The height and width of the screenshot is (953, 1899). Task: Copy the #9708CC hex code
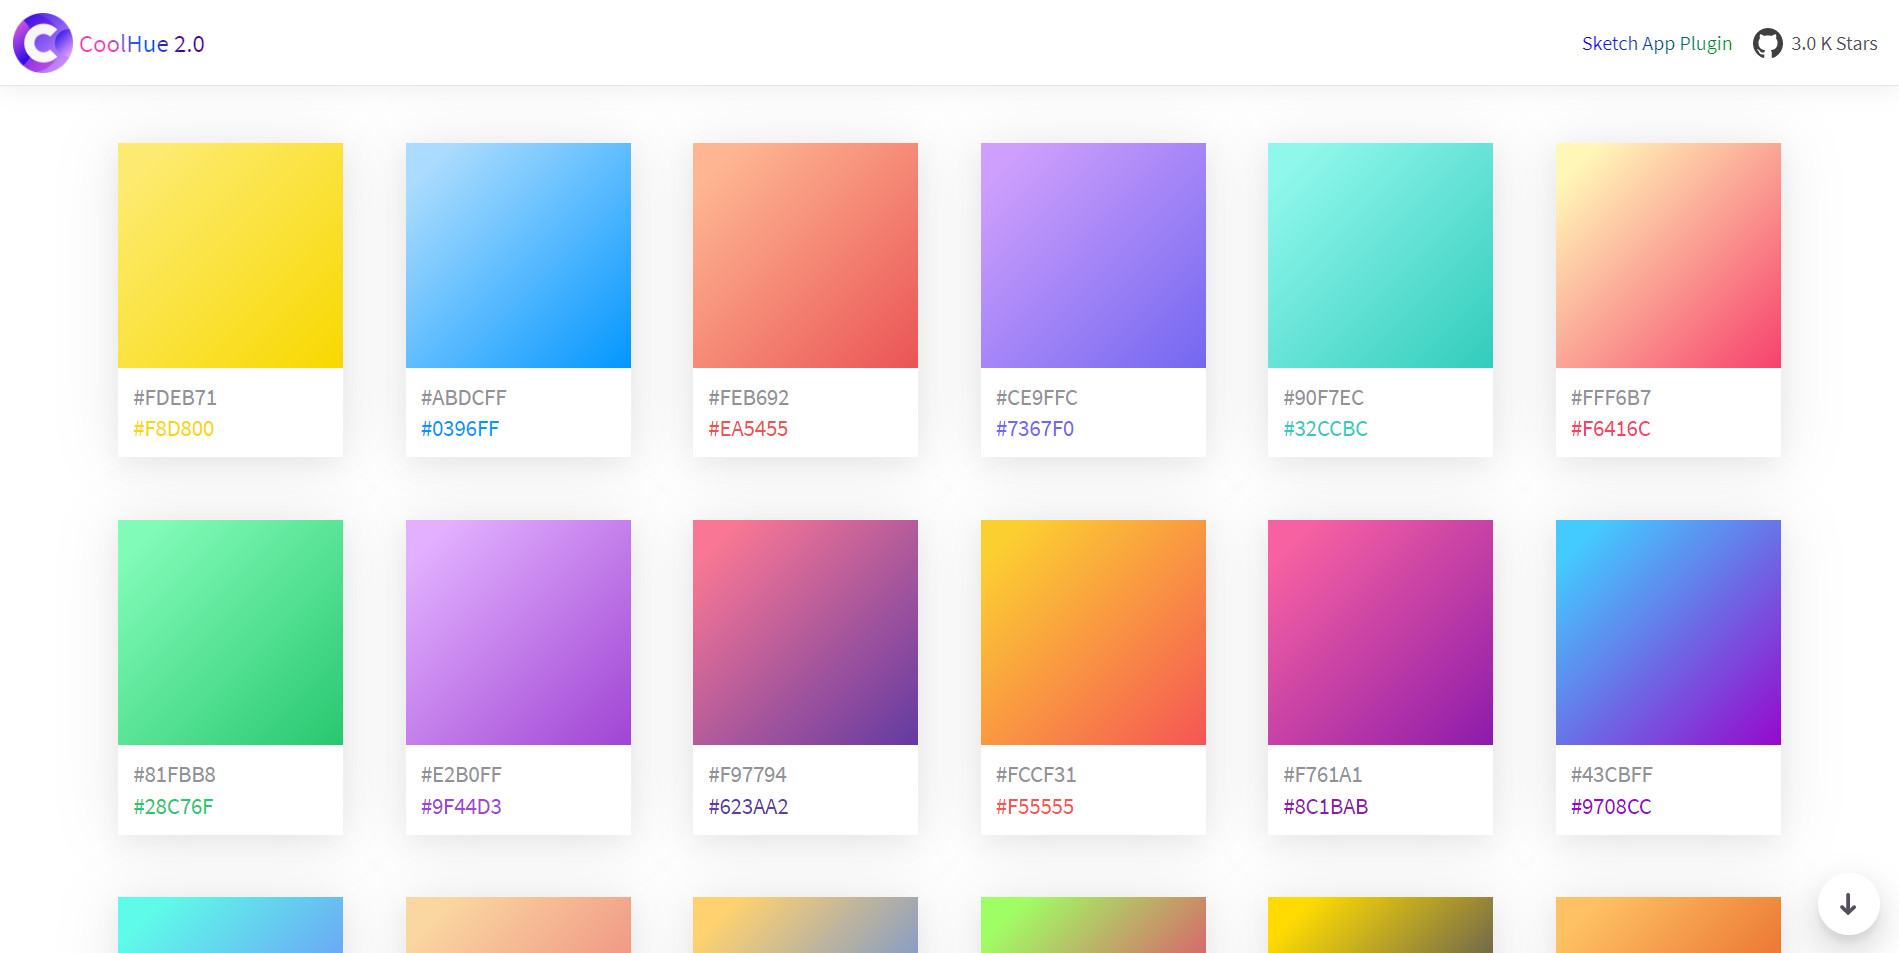click(1612, 807)
